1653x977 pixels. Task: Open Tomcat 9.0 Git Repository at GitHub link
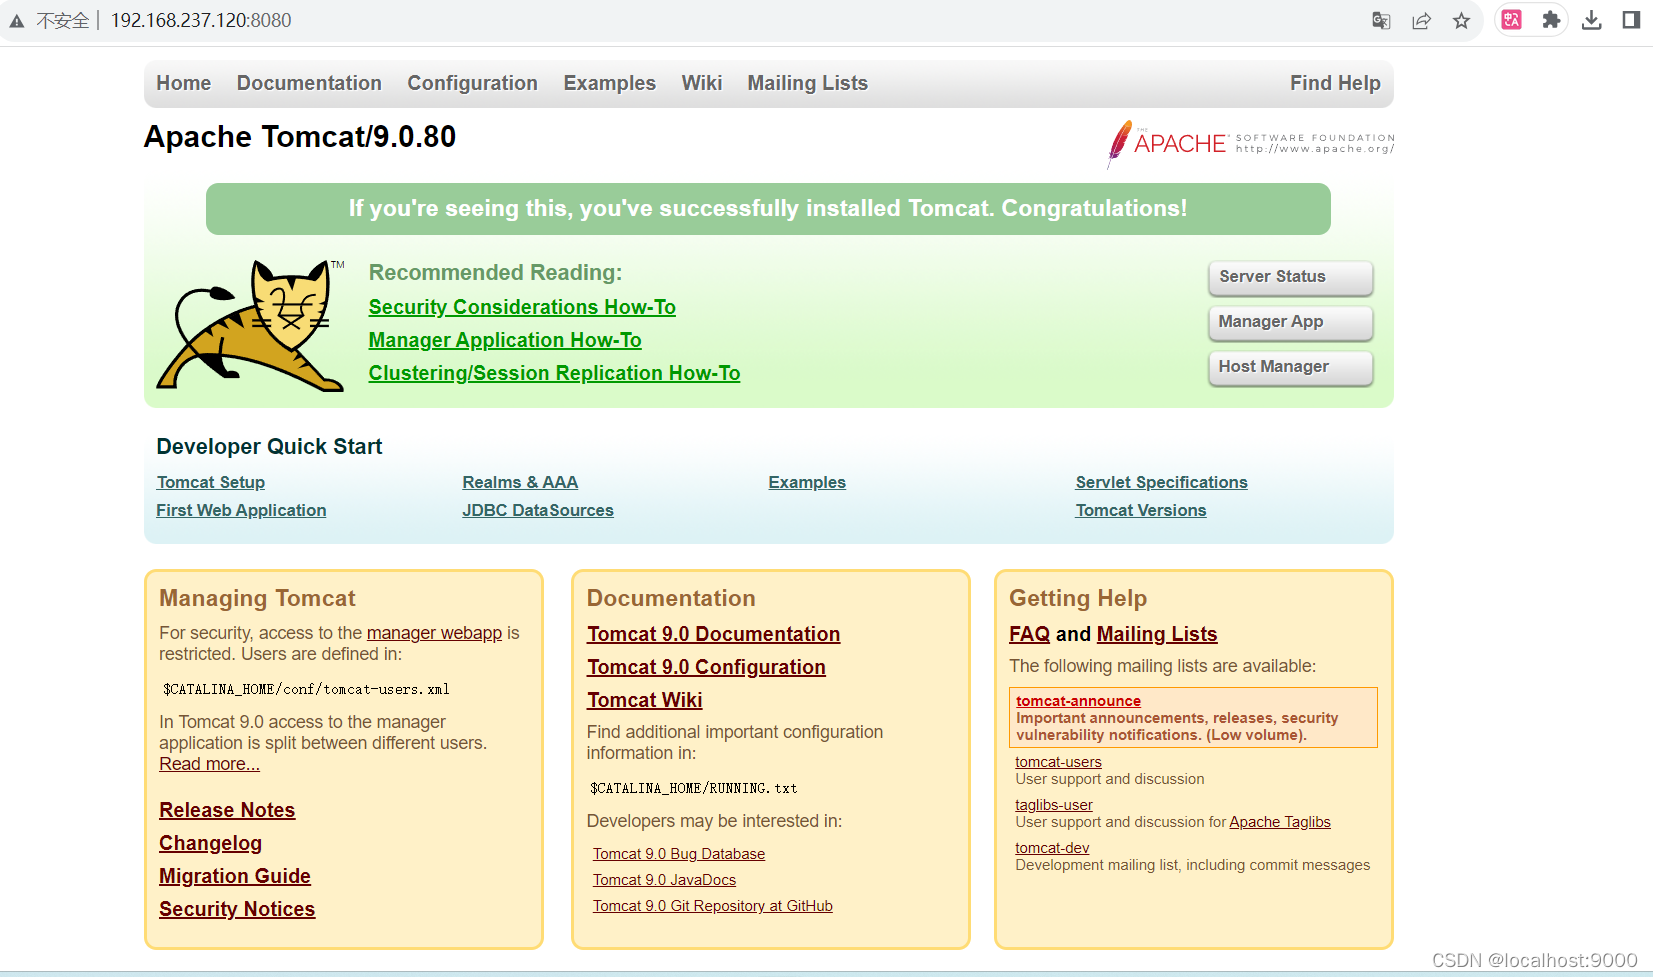coord(712,906)
